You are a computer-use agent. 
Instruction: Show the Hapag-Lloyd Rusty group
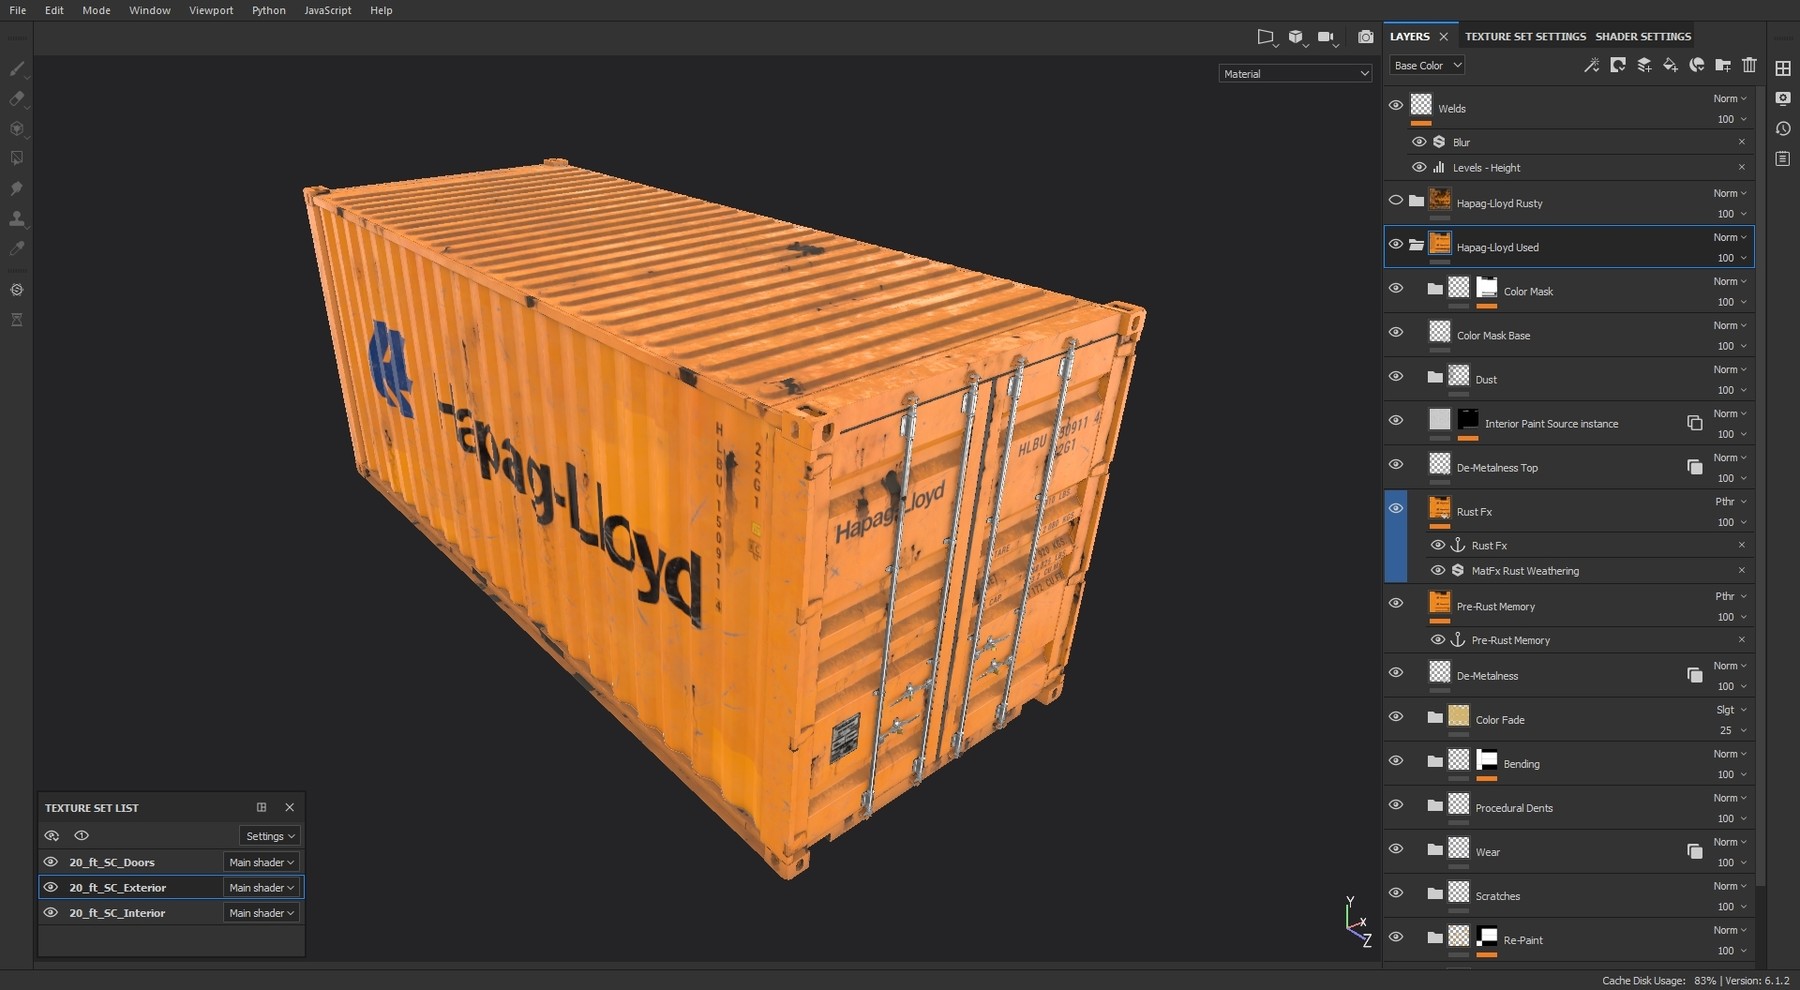click(x=1396, y=200)
